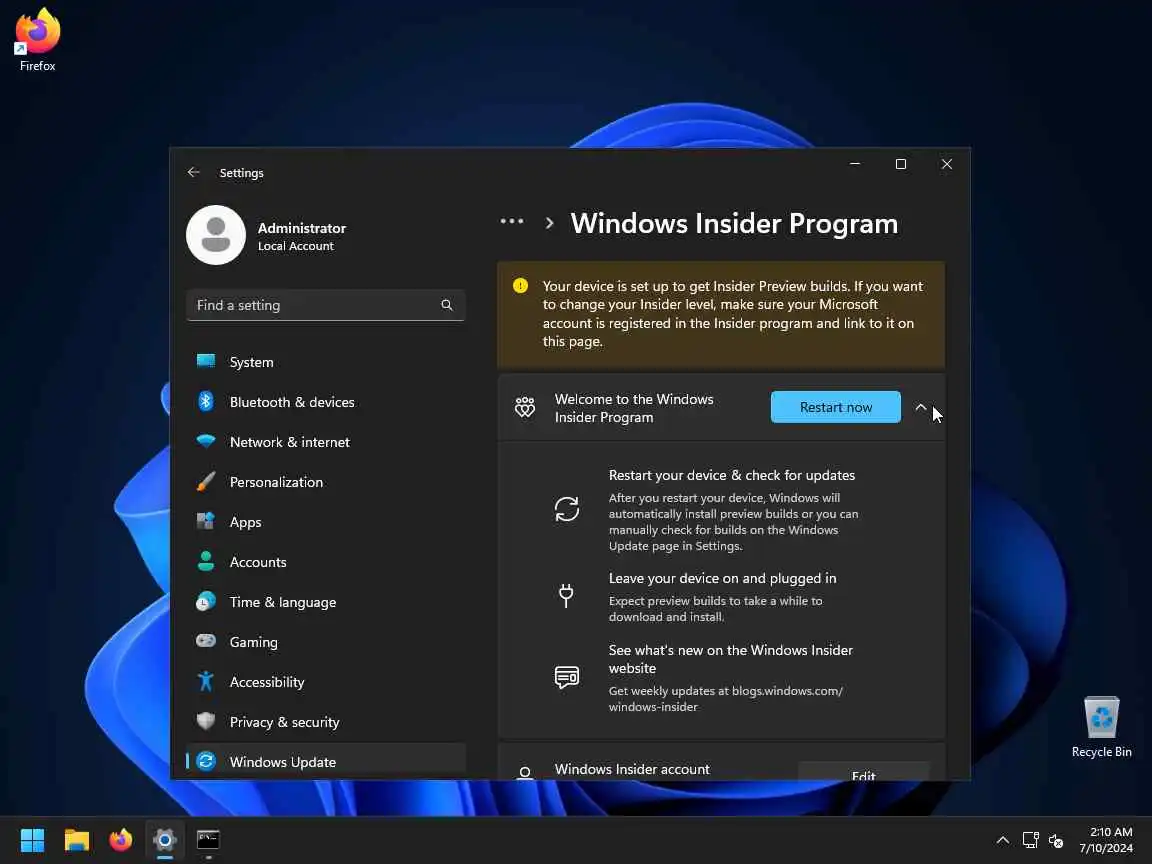The height and width of the screenshot is (864, 1152).
Task: Click the Network wifi icon in sidebar
Action: pos(206,442)
